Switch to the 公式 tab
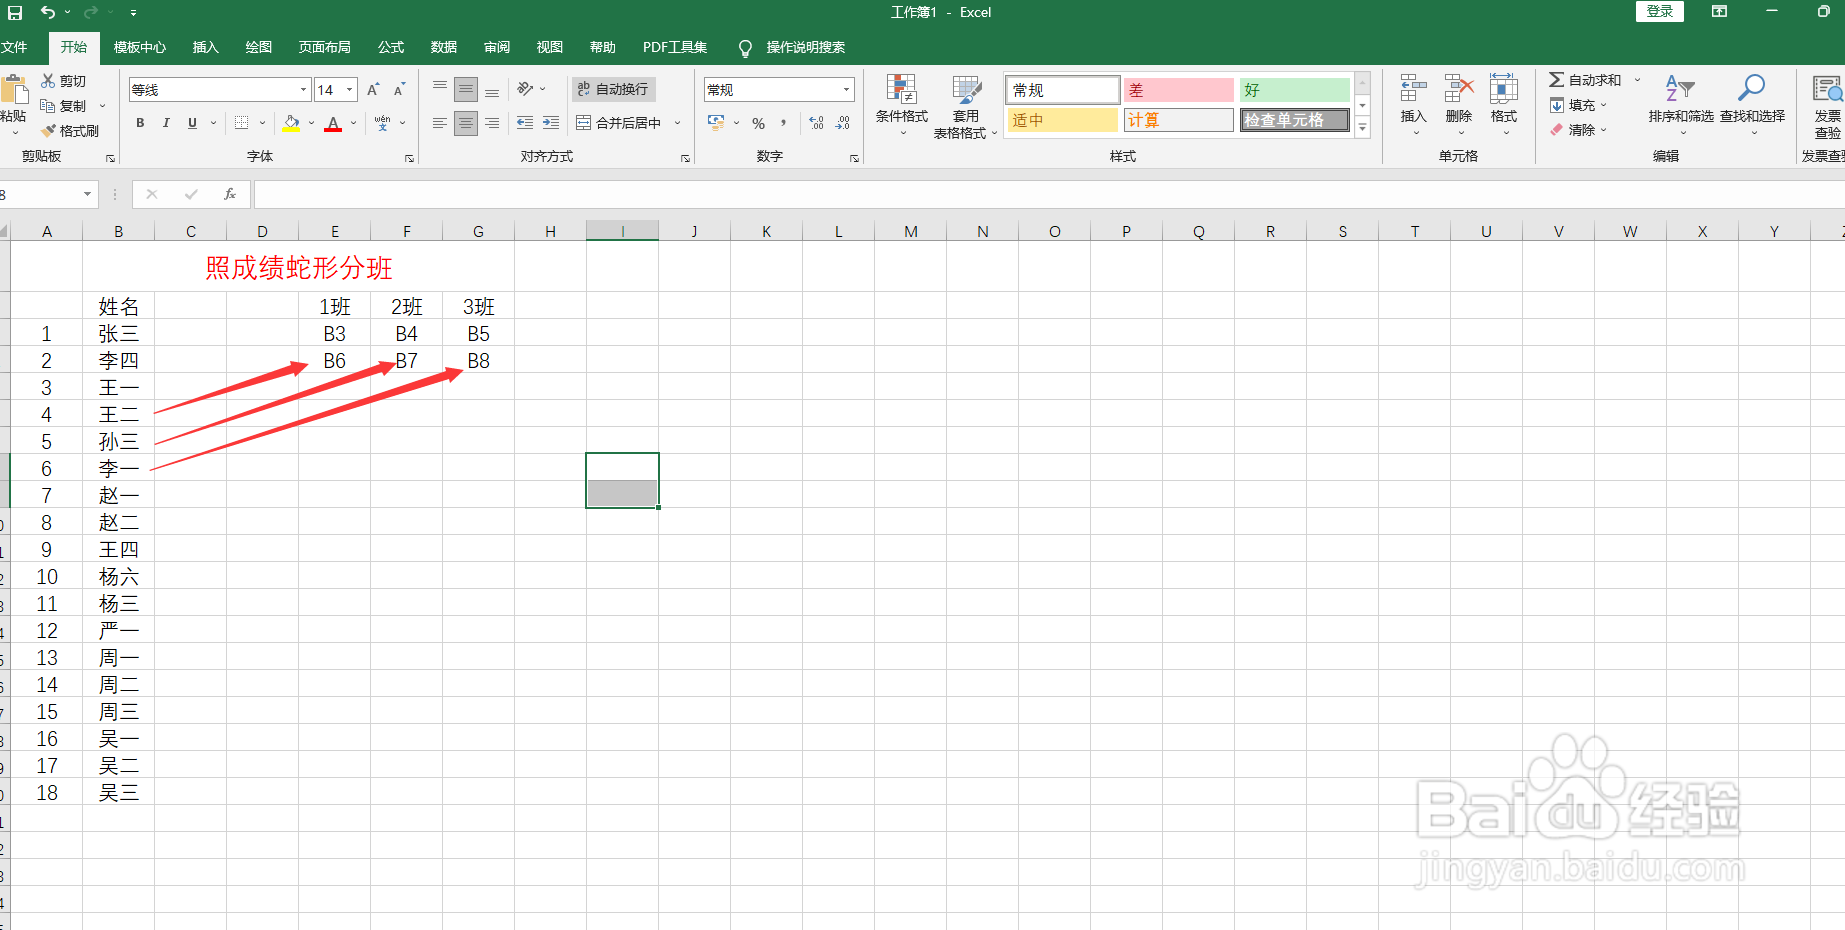1845x930 pixels. coord(391,47)
